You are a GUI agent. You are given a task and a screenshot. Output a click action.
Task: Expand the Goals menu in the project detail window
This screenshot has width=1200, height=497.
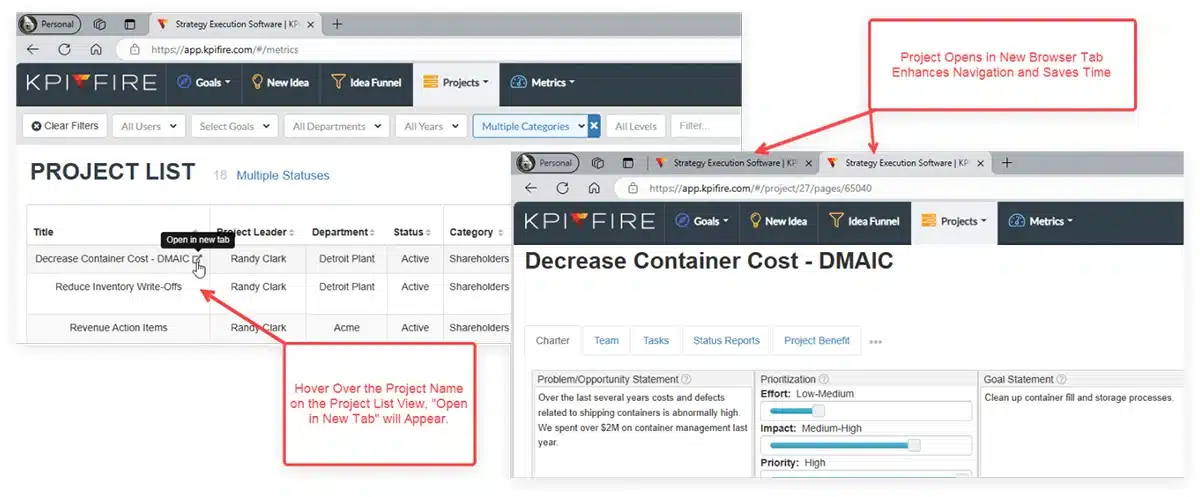701,222
